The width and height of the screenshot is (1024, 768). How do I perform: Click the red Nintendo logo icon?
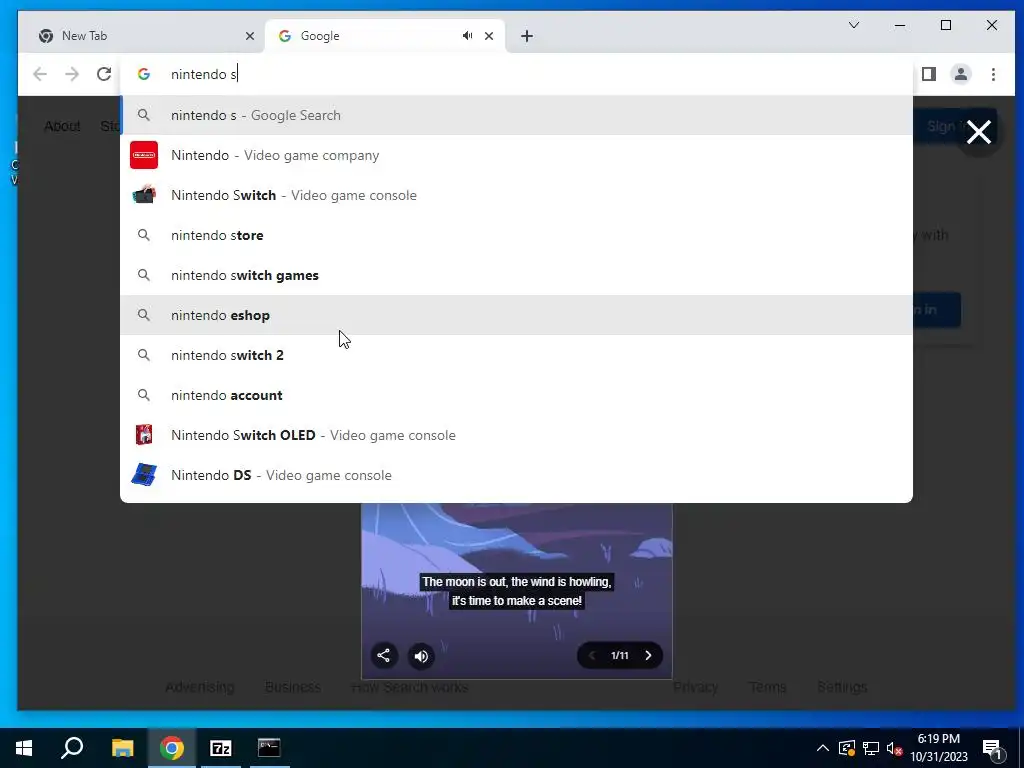click(x=144, y=155)
